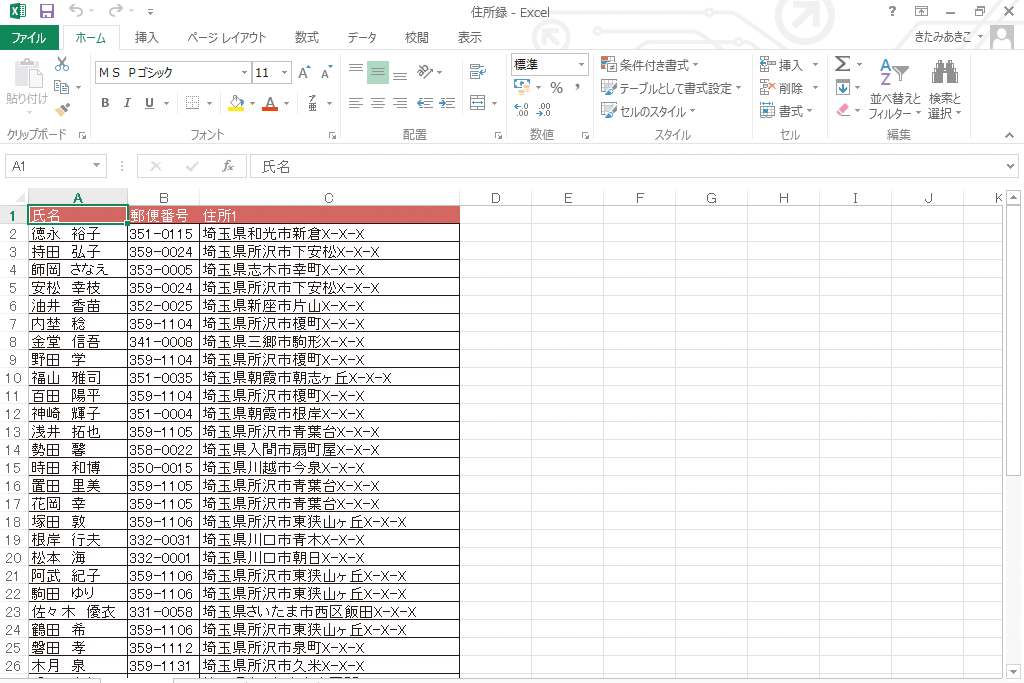The image size is (1024, 683).
Task: Clear contents with the eraser icon
Action: (843, 110)
